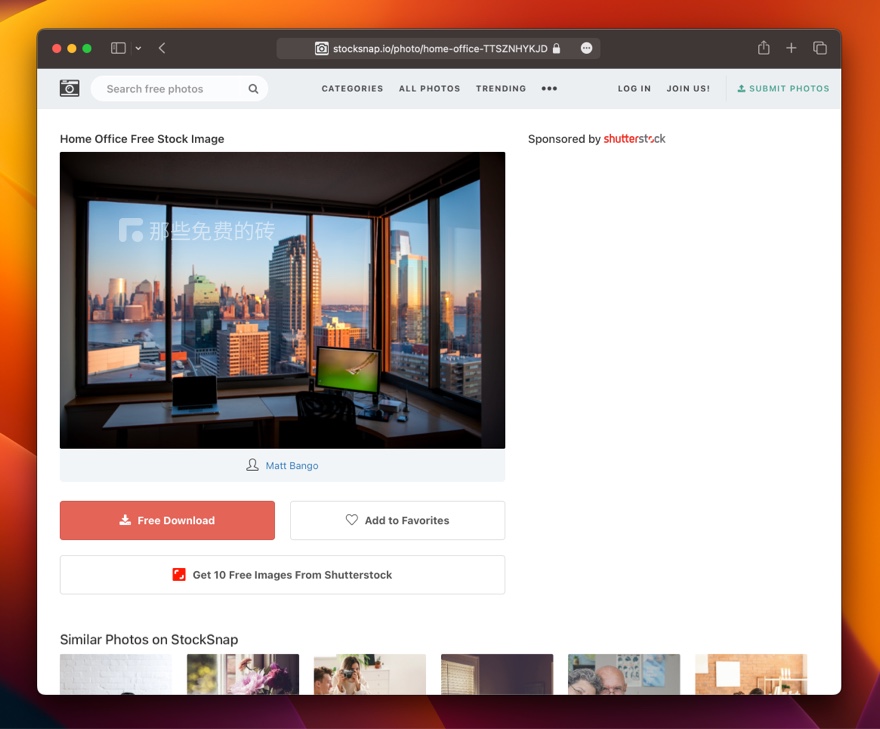
Task: Click the Shutterstock sponsor logo
Action: point(634,139)
